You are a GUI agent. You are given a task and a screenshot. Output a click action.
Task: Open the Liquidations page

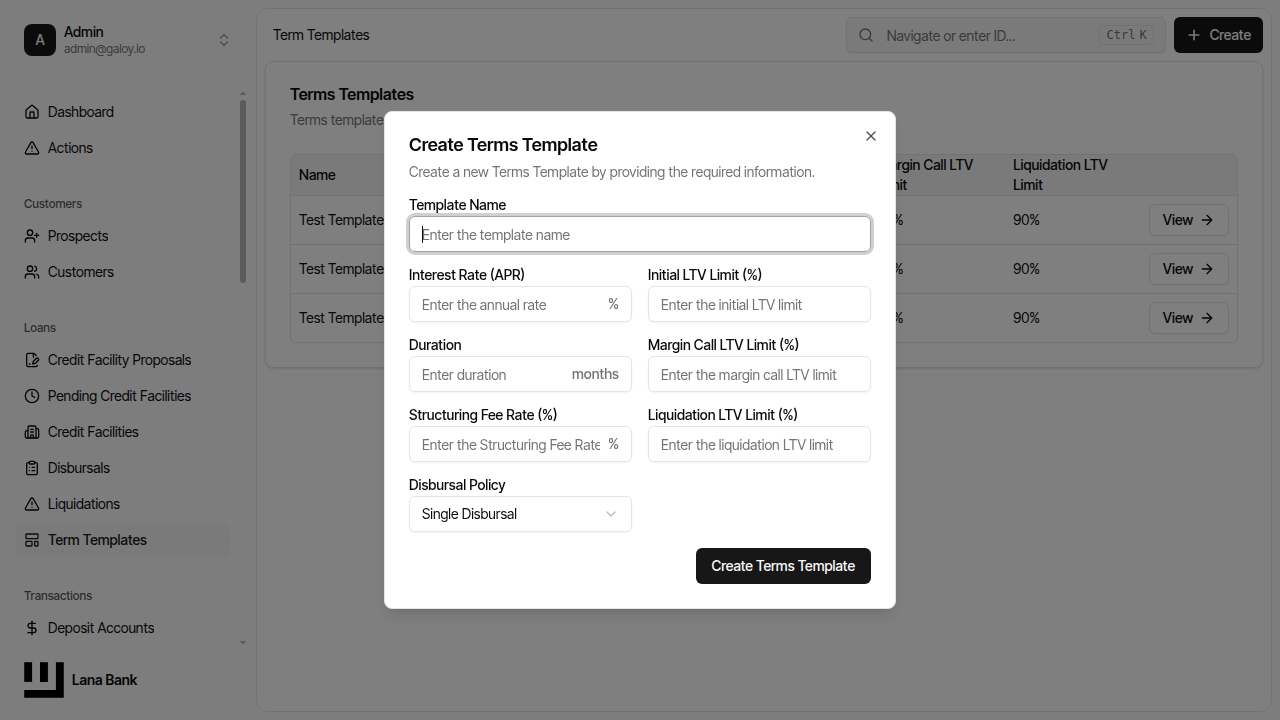[84, 504]
